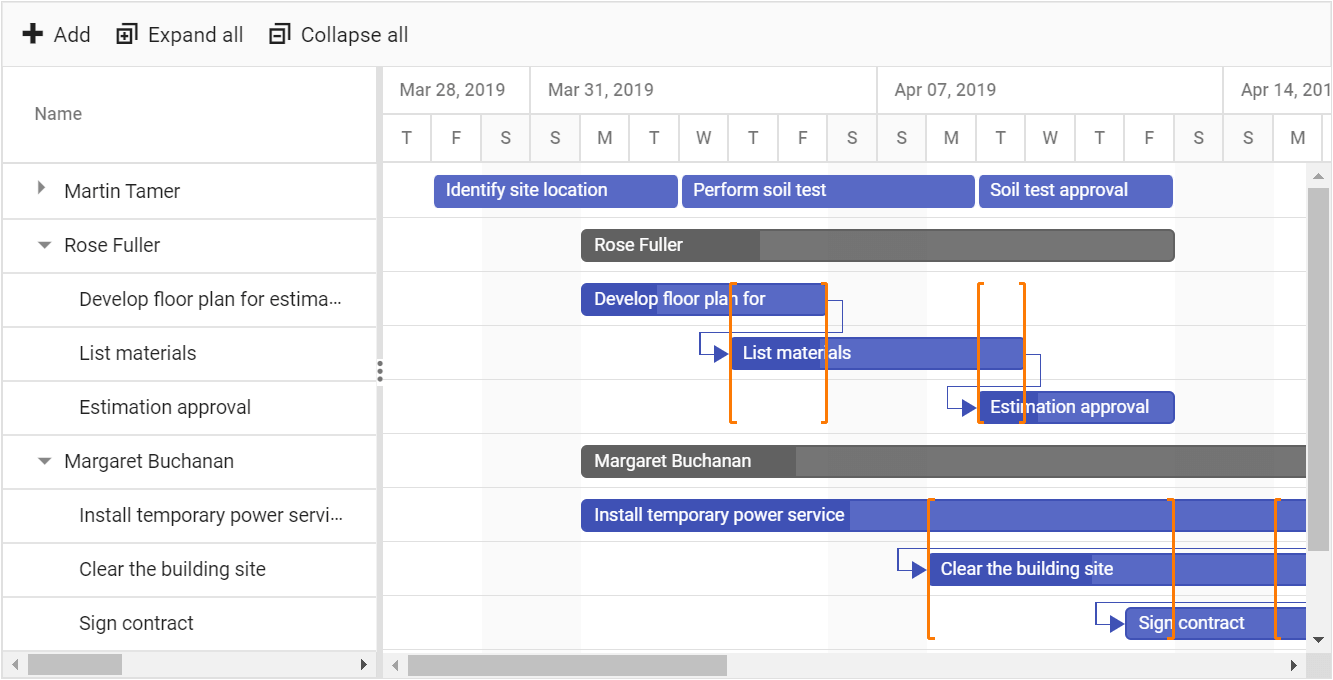Click the tree grid scroll left arrow
Image resolution: width=1333 pixels, height=680 pixels.
[x=15, y=665]
